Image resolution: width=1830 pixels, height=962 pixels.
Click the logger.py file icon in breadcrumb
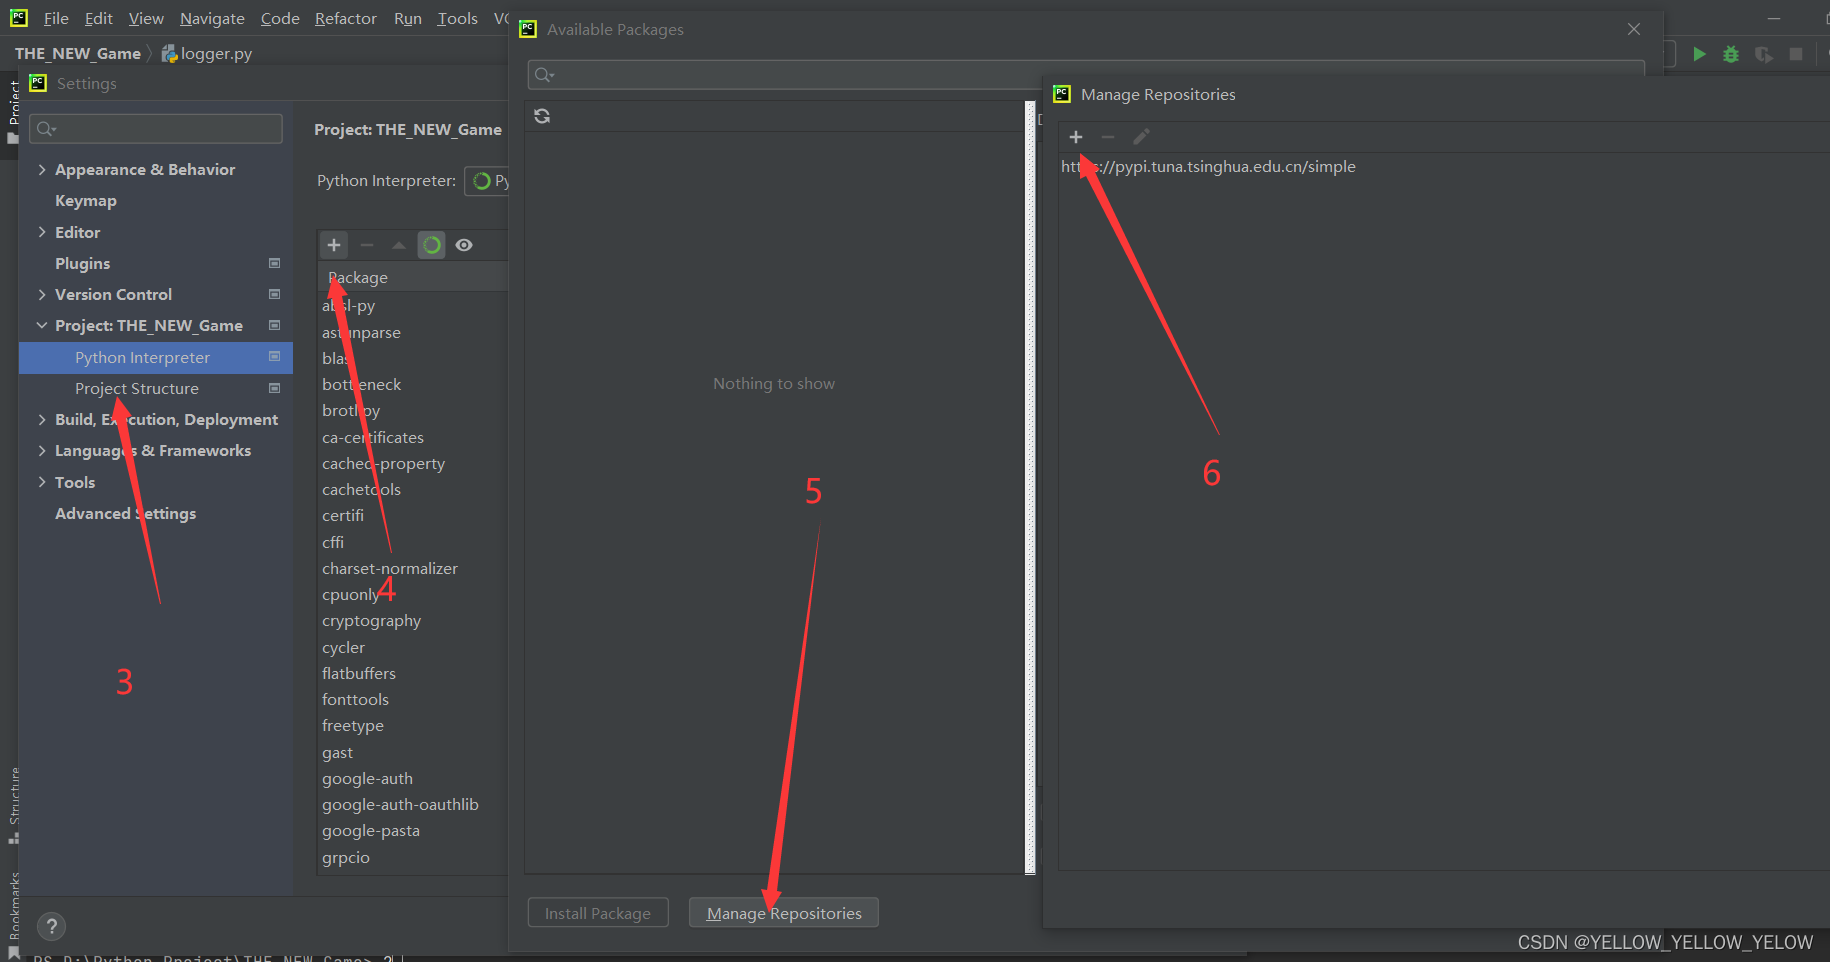point(169,54)
